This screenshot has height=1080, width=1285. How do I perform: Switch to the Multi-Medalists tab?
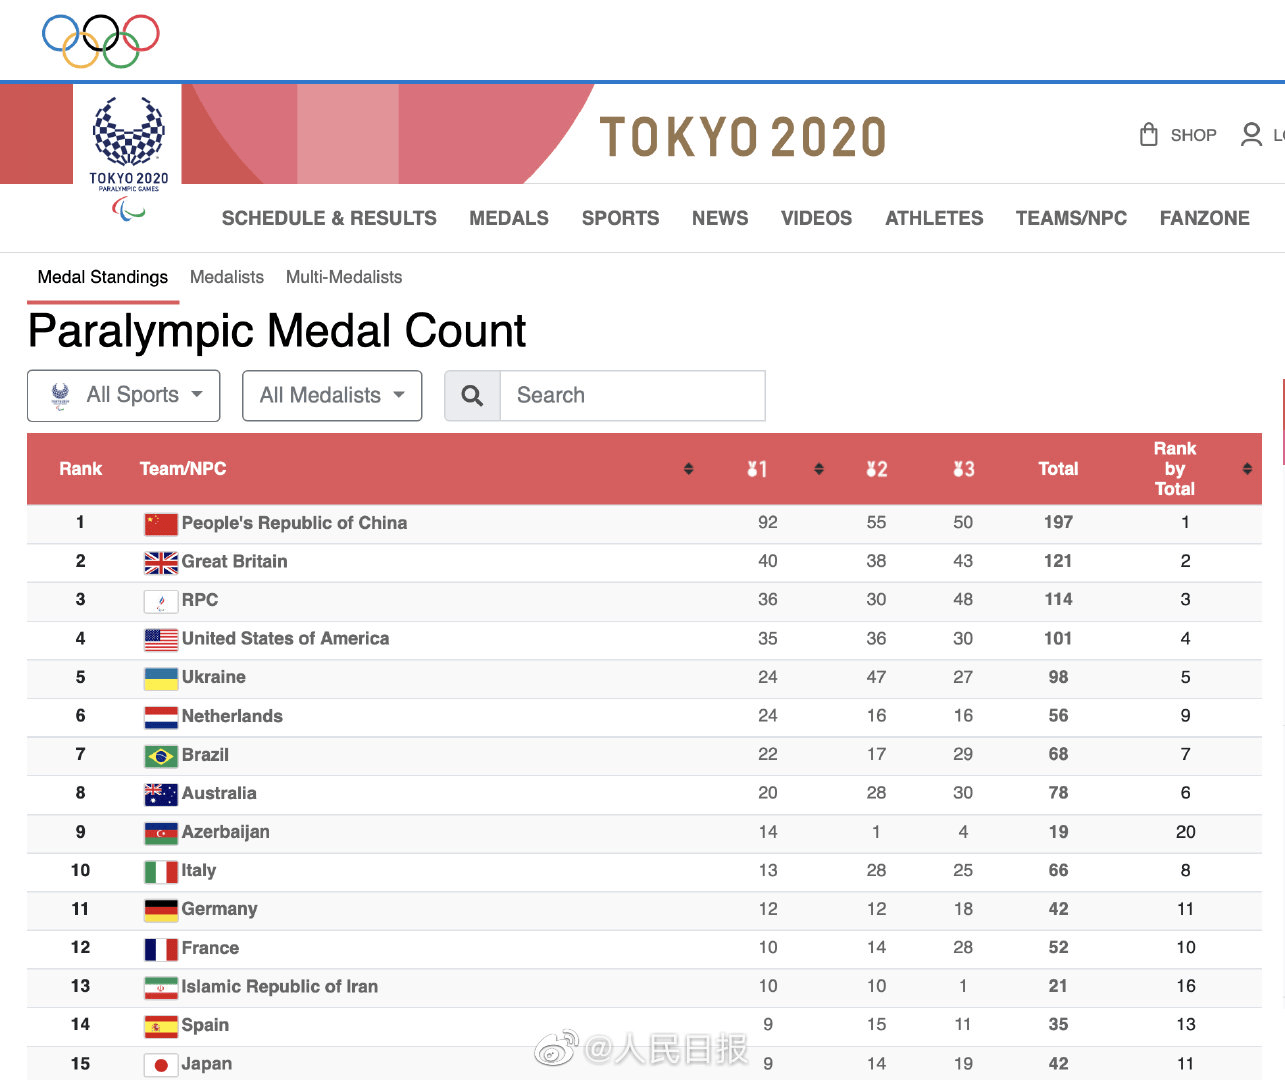click(344, 277)
